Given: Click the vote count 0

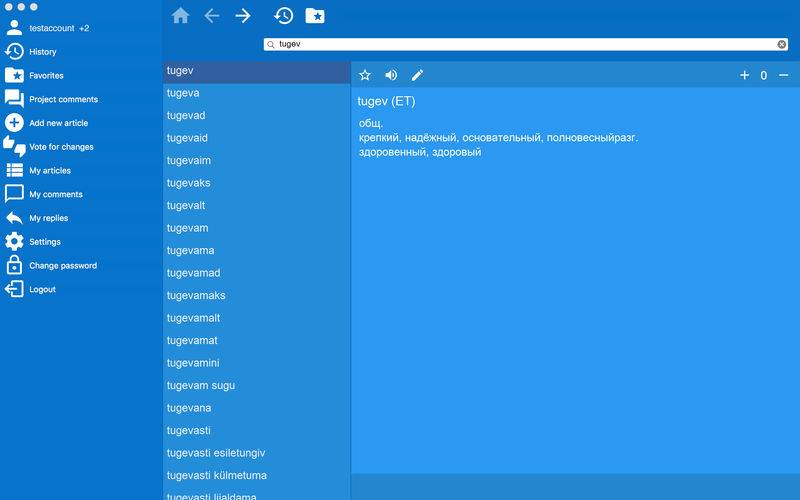Looking at the screenshot, I should pyautogui.click(x=763, y=76).
